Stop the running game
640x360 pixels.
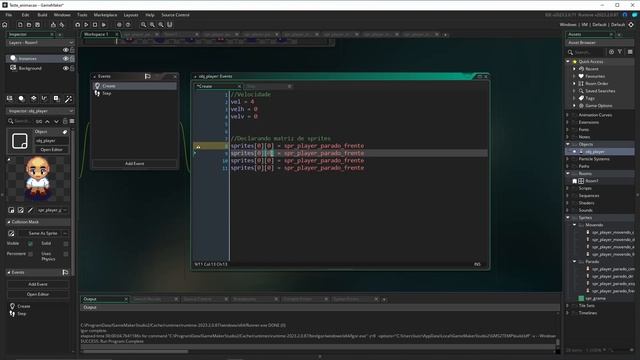click(95, 24)
